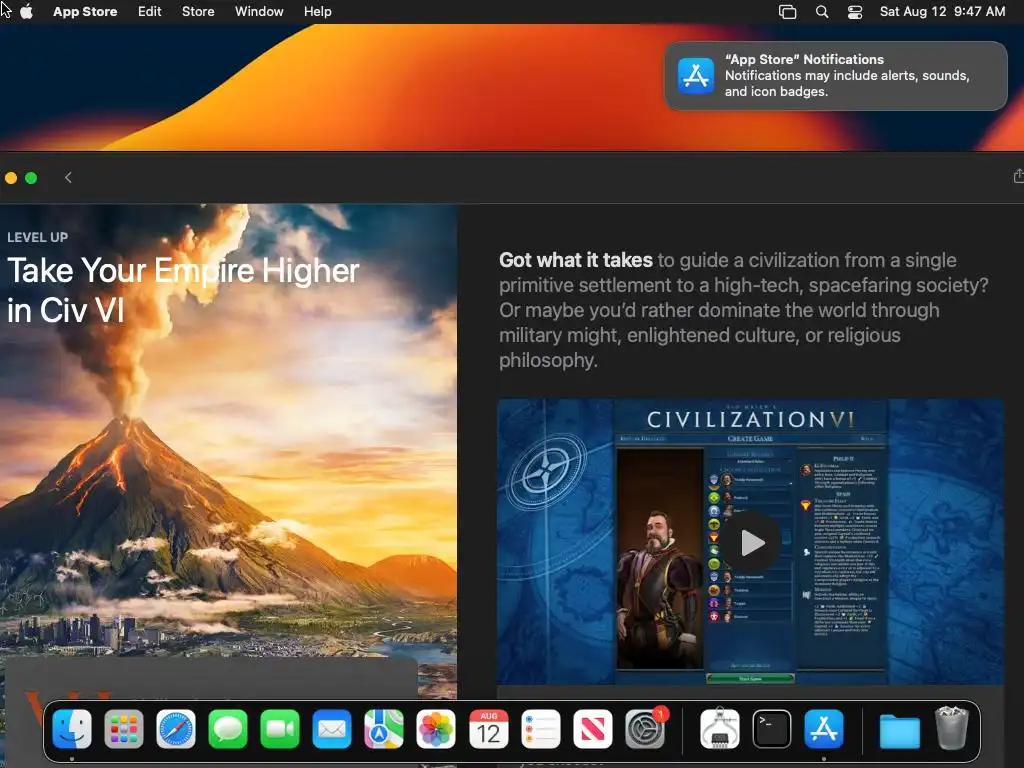Open System Information chip icon in Dock
This screenshot has width=1024, height=768.
coord(720,729)
